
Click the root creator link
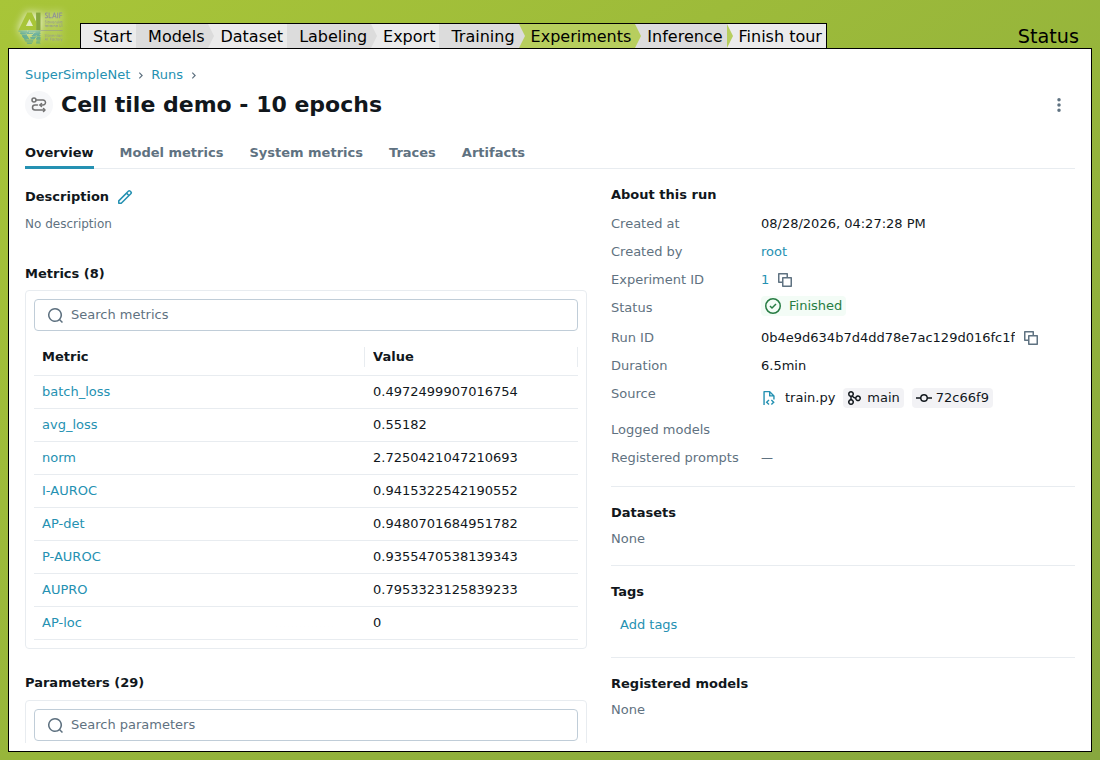(774, 252)
